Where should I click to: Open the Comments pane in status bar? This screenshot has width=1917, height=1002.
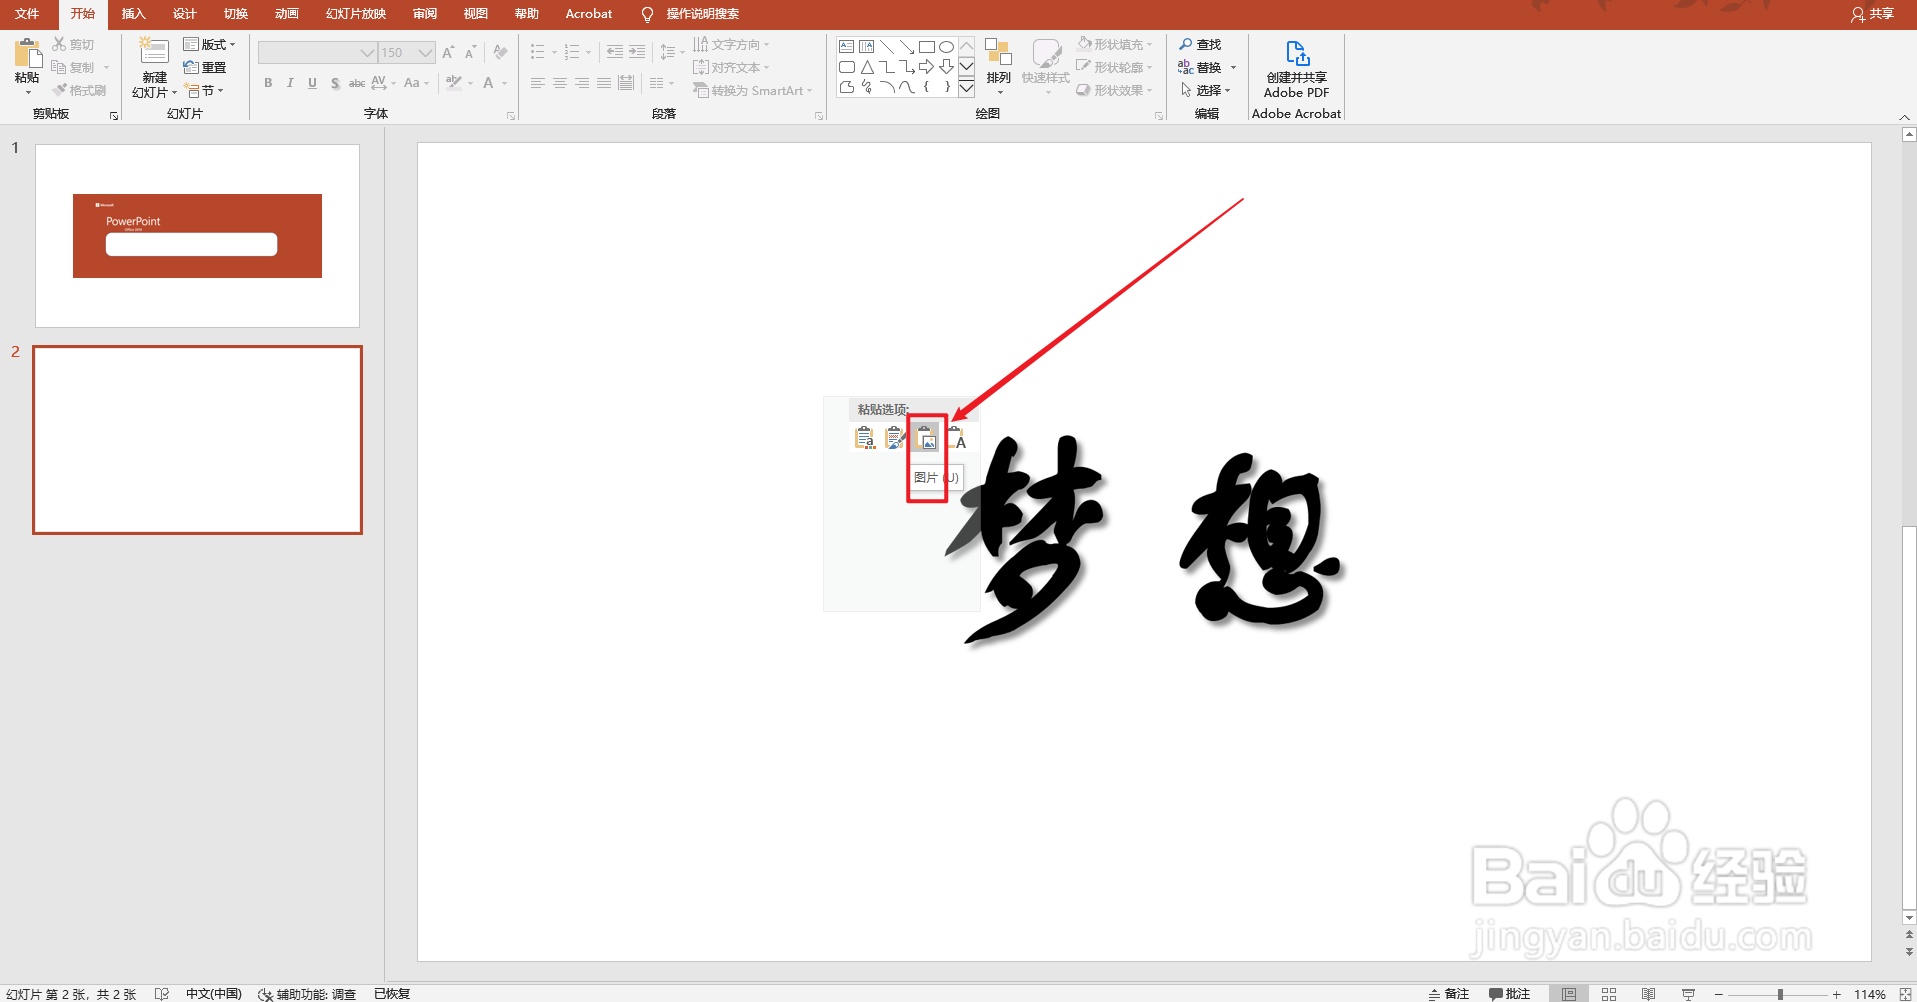click(x=1509, y=993)
